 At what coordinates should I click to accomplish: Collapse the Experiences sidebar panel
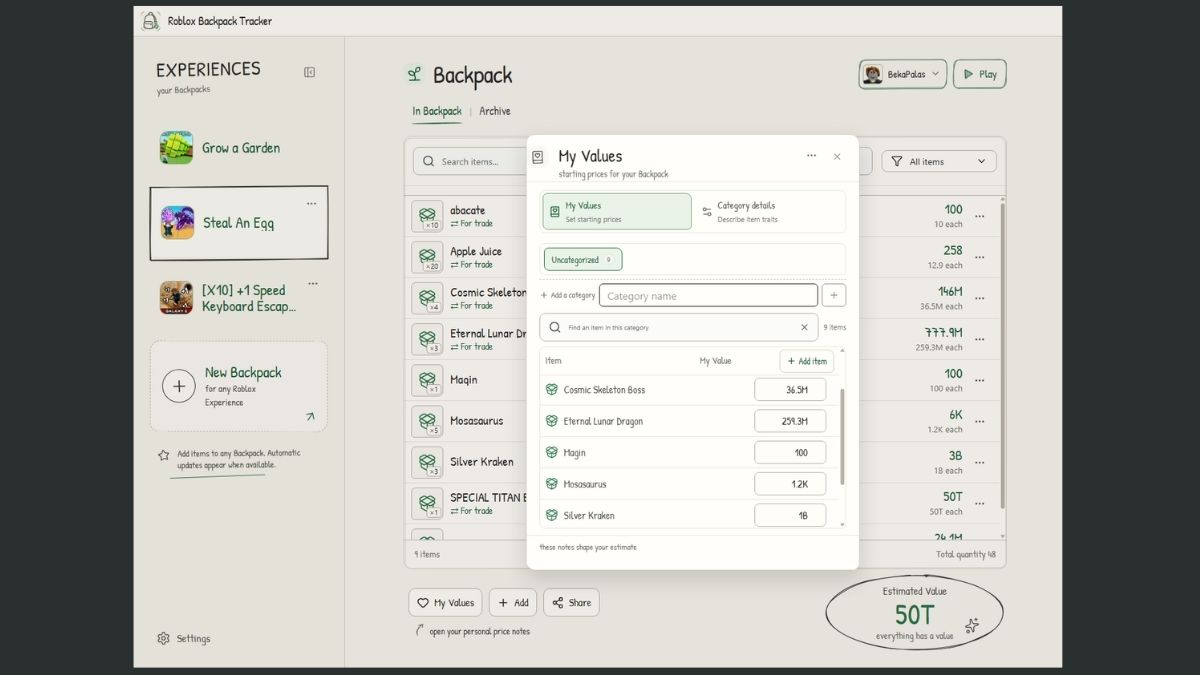pyautogui.click(x=310, y=72)
